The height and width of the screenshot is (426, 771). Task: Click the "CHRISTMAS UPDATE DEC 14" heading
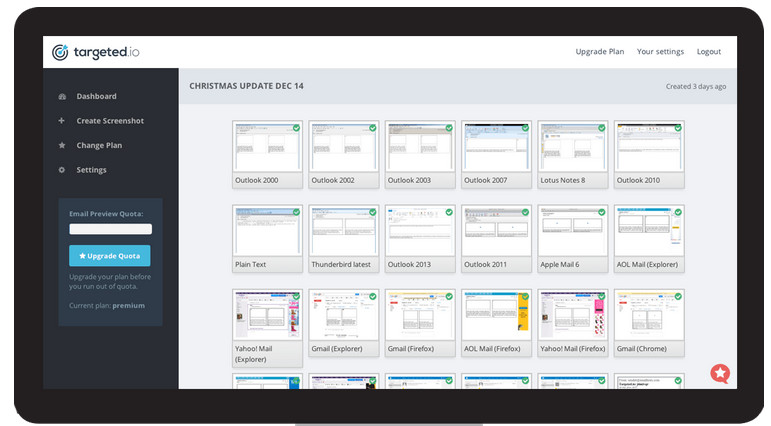pyautogui.click(x=246, y=86)
